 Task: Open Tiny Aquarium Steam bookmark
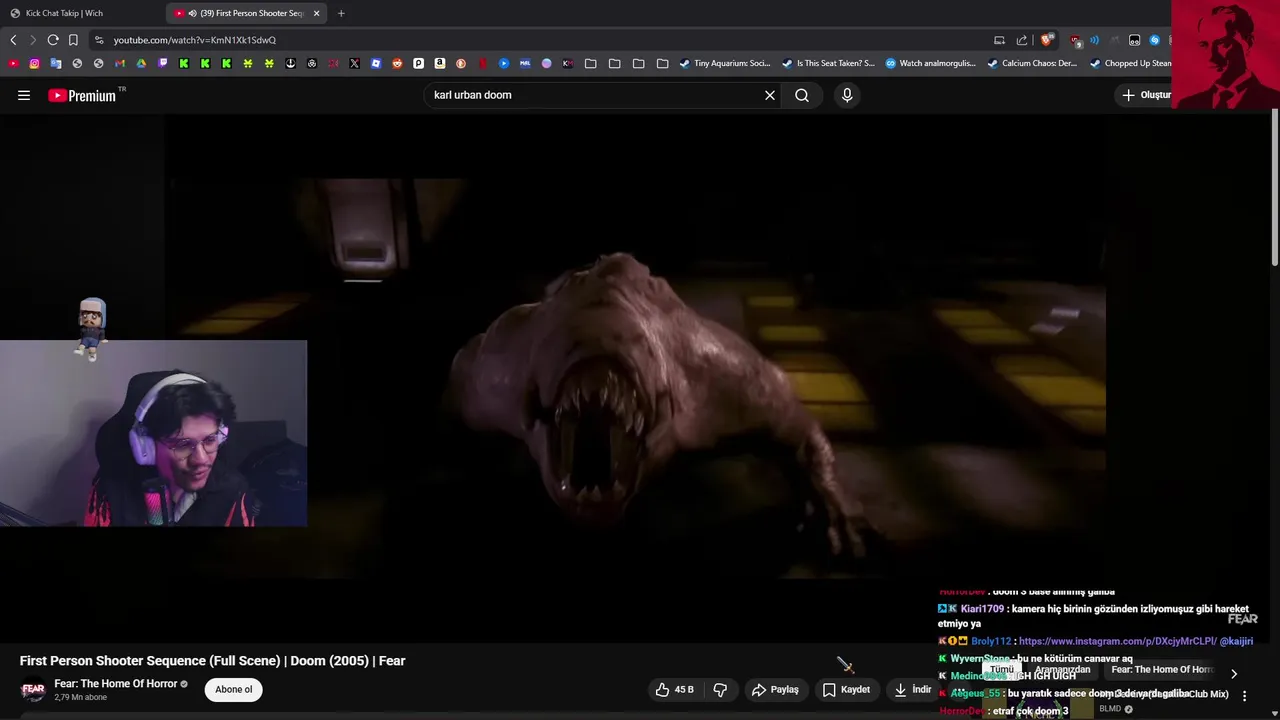click(725, 63)
